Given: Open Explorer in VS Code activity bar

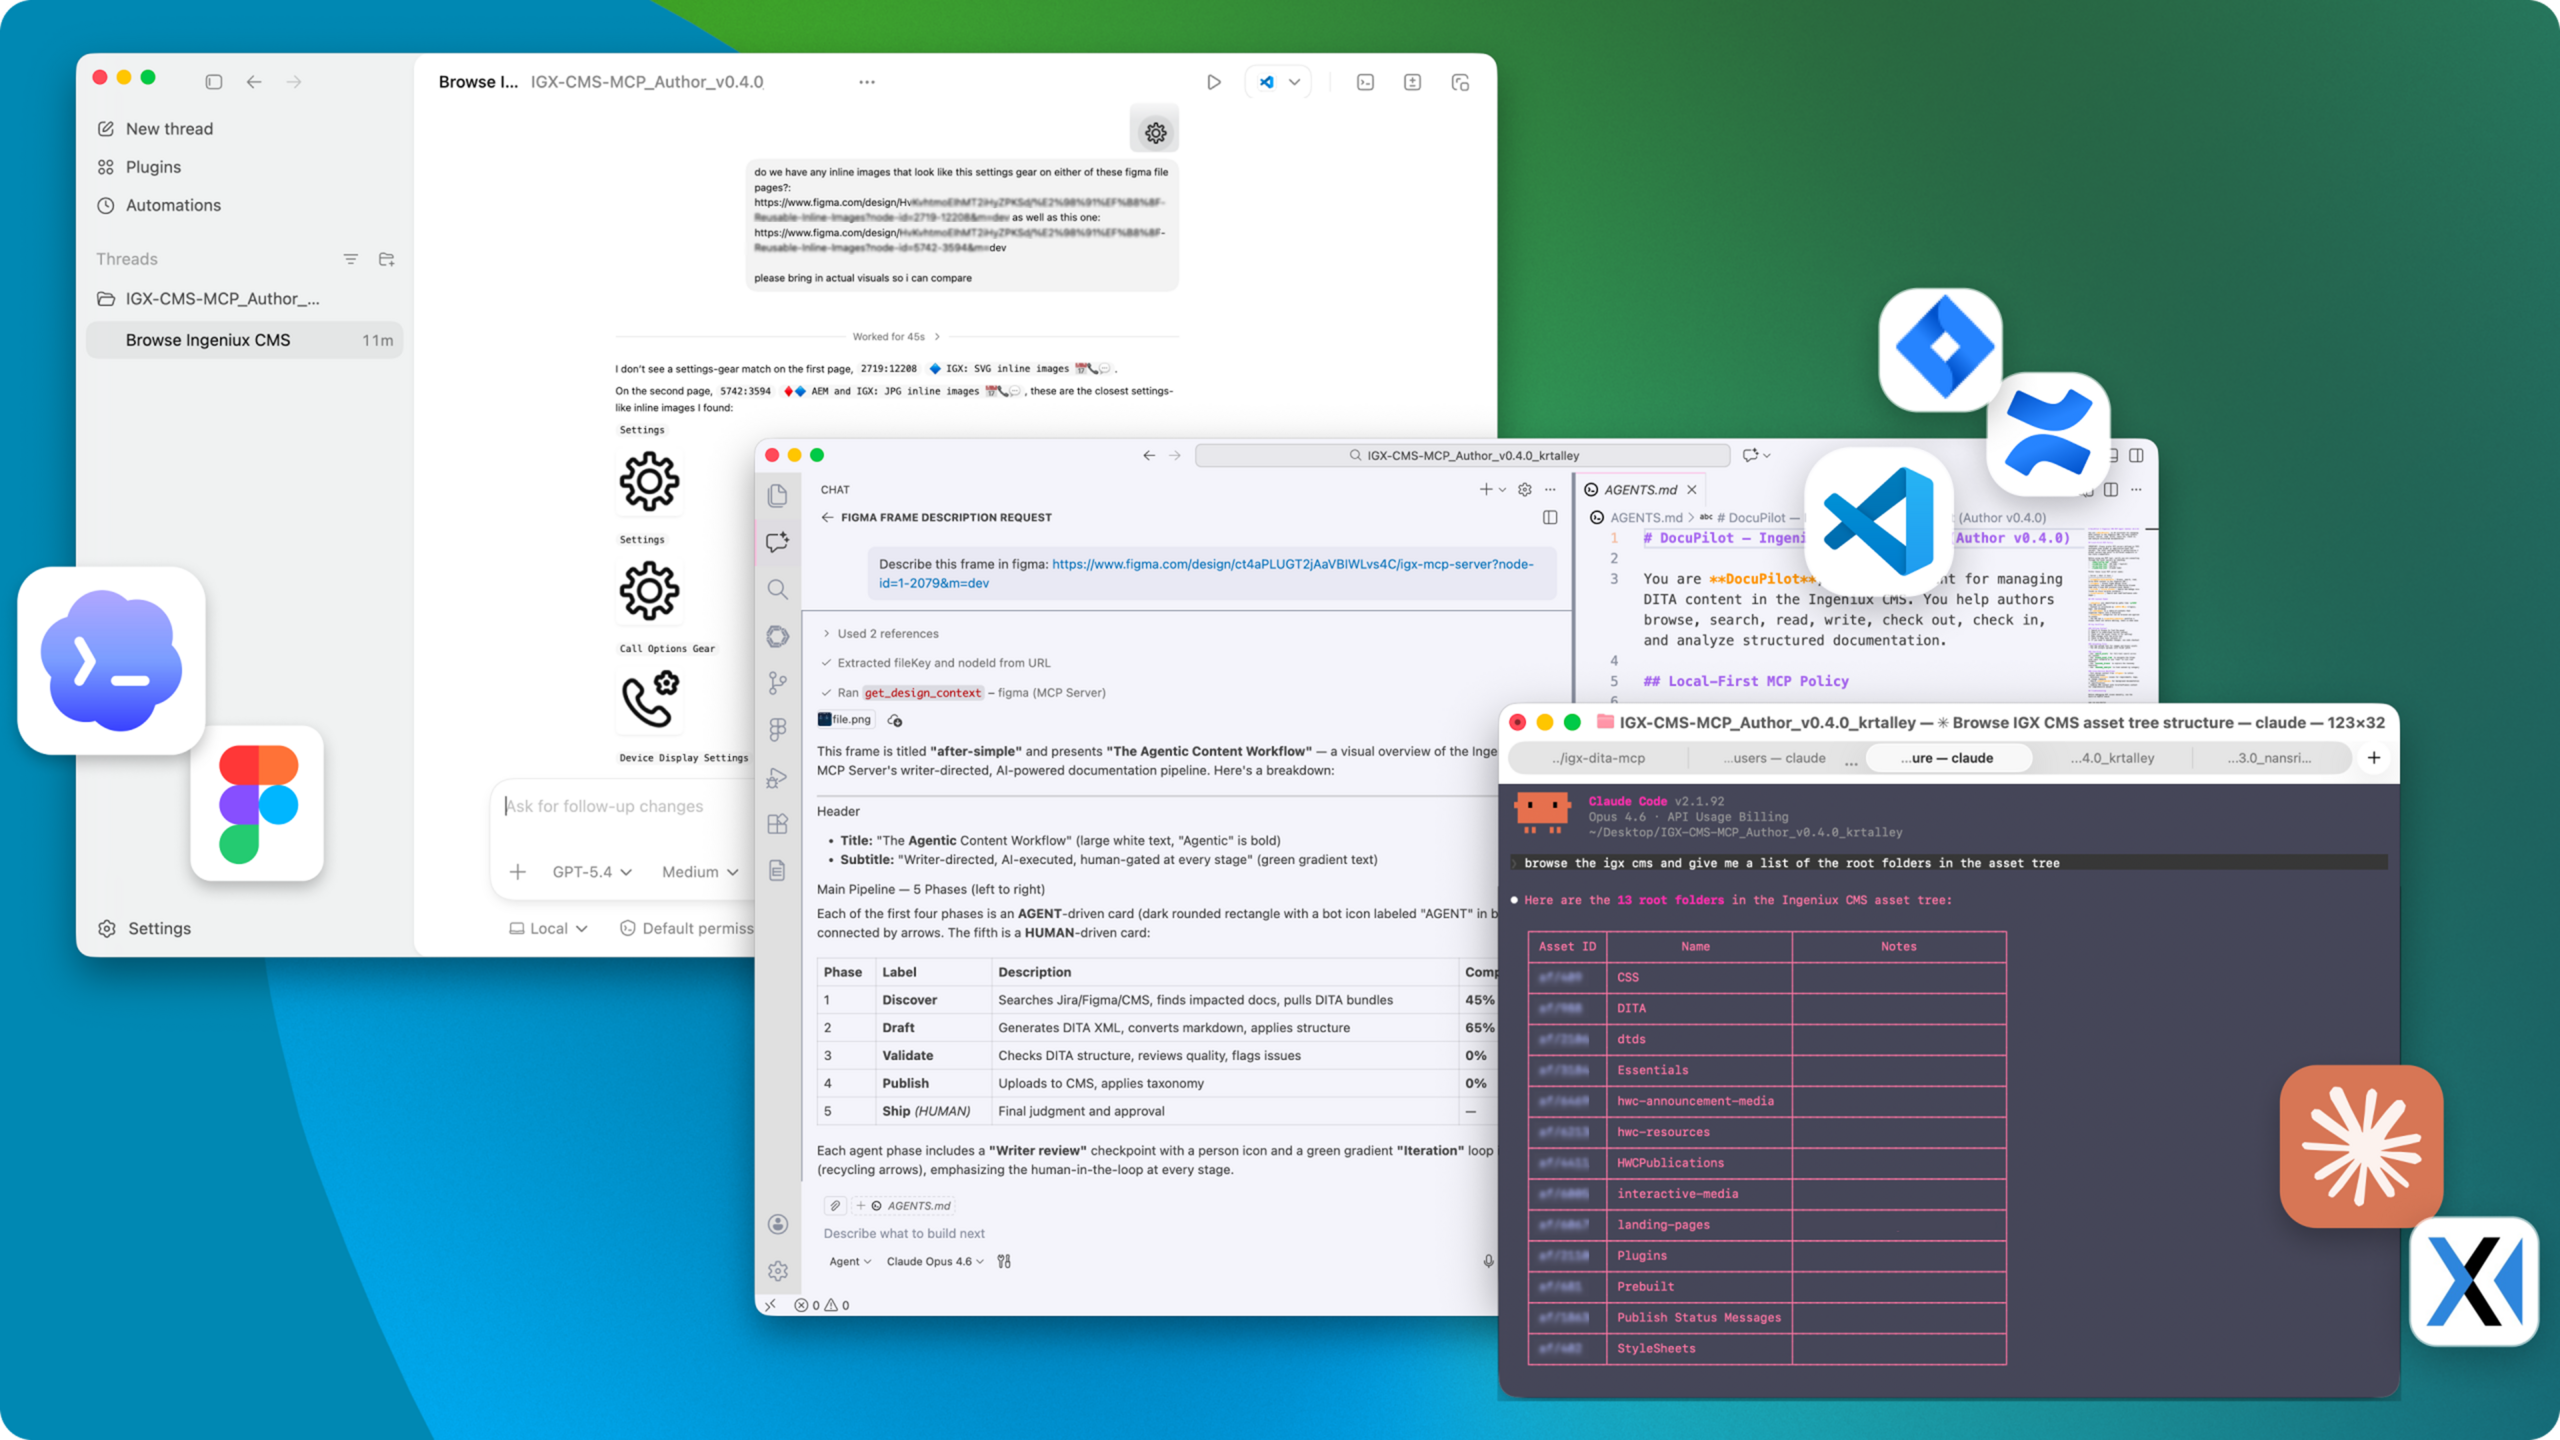Looking at the screenshot, I should (x=778, y=495).
